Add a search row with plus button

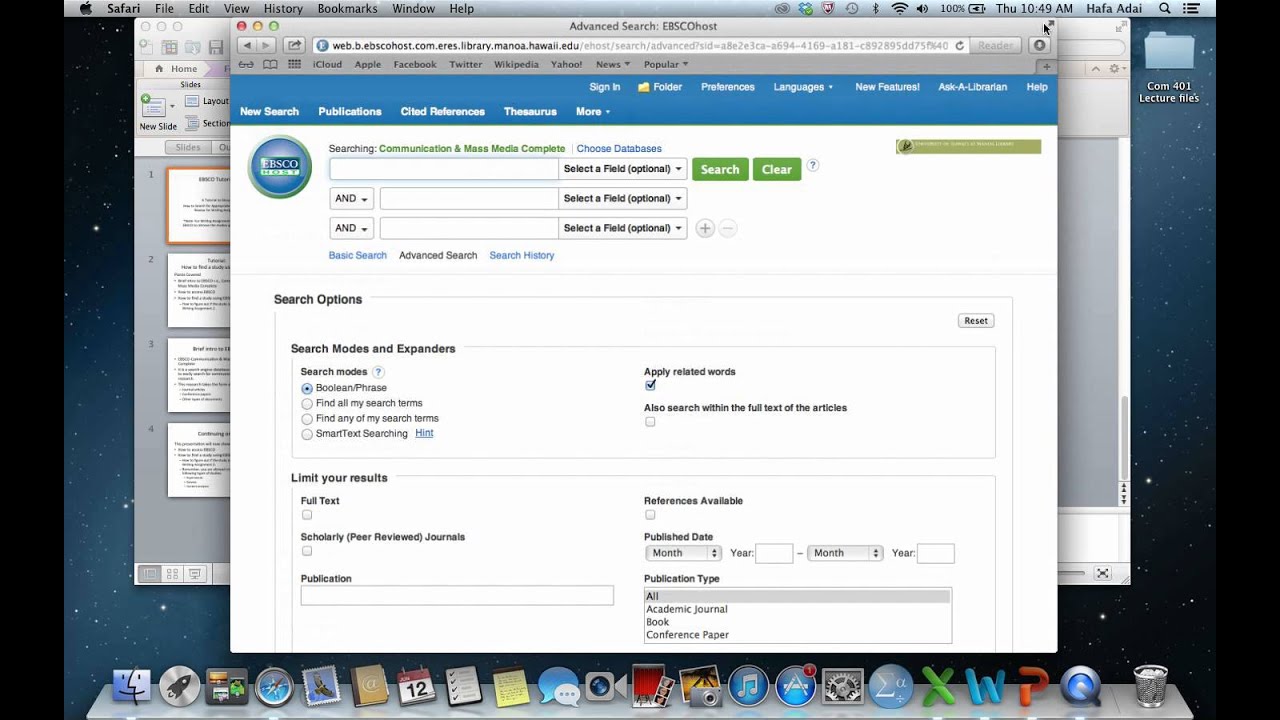coord(705,229)
